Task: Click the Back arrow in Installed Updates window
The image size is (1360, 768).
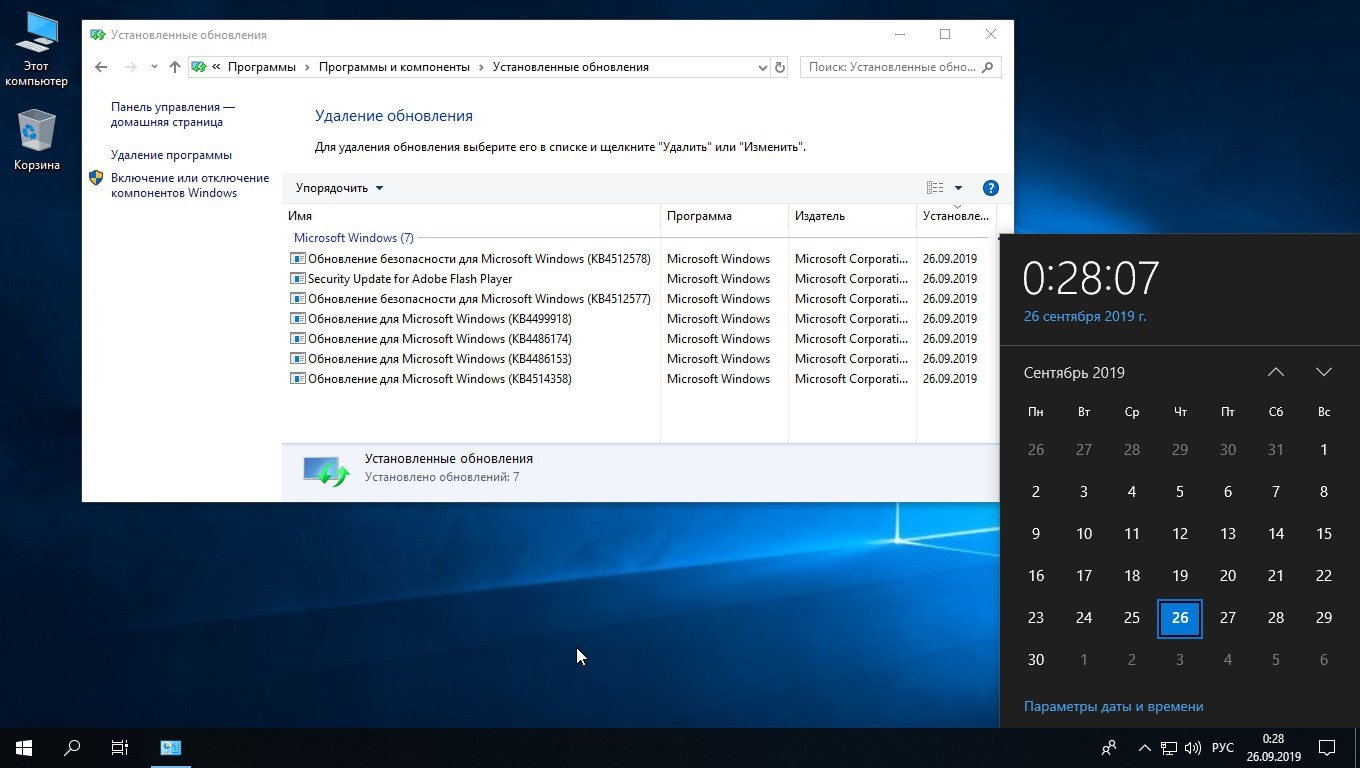Action: click(x=101, y=67)
